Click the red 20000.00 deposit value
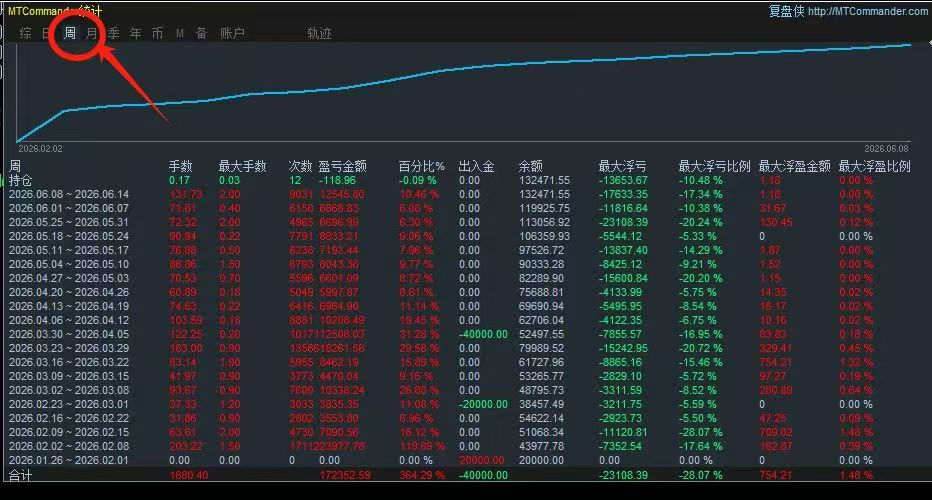Viewport: 932px width, 500px height. [481, 460]
